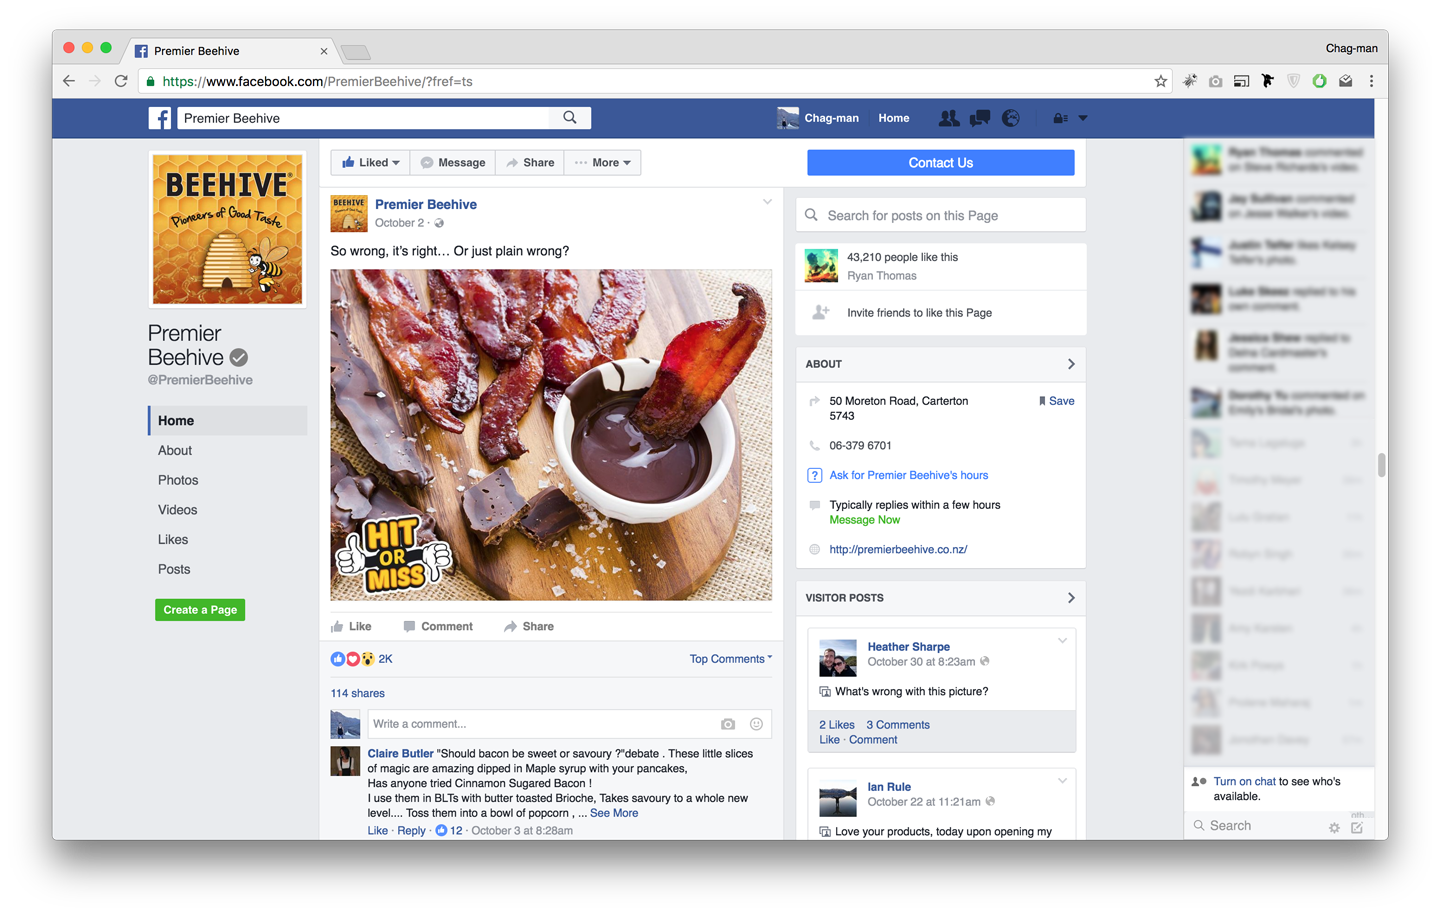
Task: Click the reaction icons next to 2K
Action: tap(353, 659)
